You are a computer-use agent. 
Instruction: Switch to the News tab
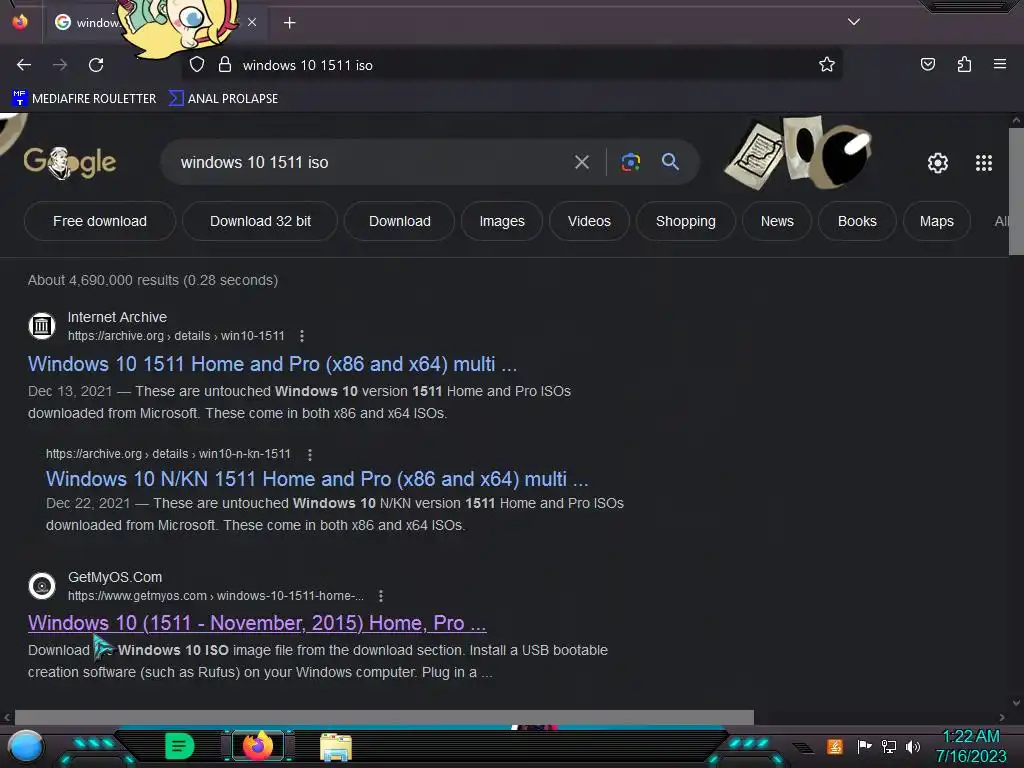coord(777,221)
